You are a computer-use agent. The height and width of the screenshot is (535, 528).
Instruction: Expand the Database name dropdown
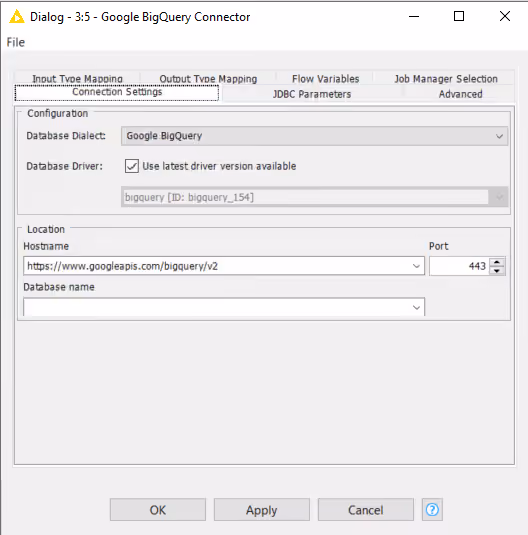click(416, 307)
